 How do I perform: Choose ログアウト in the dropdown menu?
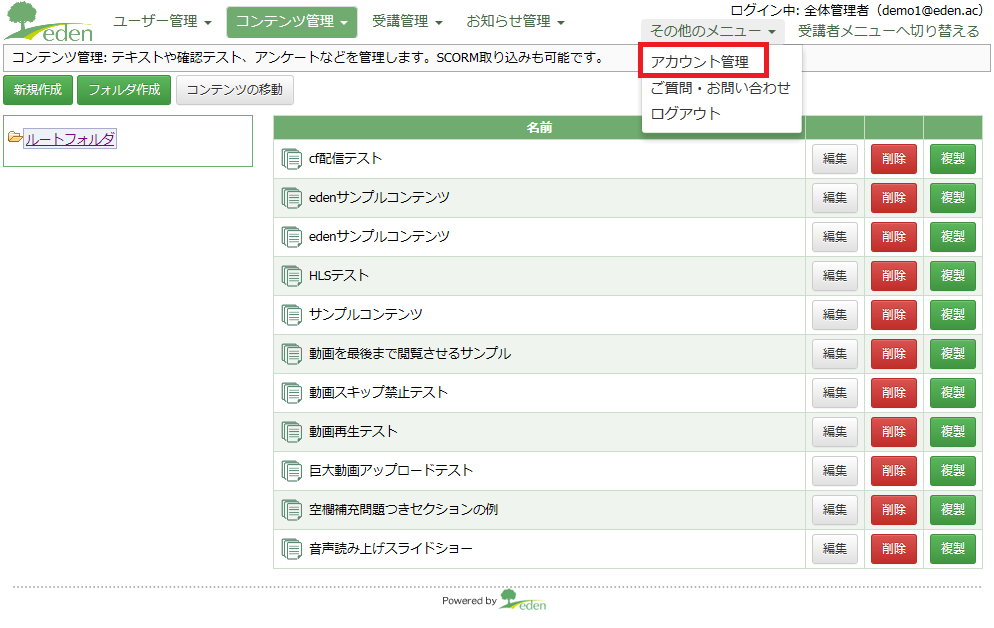685,114
